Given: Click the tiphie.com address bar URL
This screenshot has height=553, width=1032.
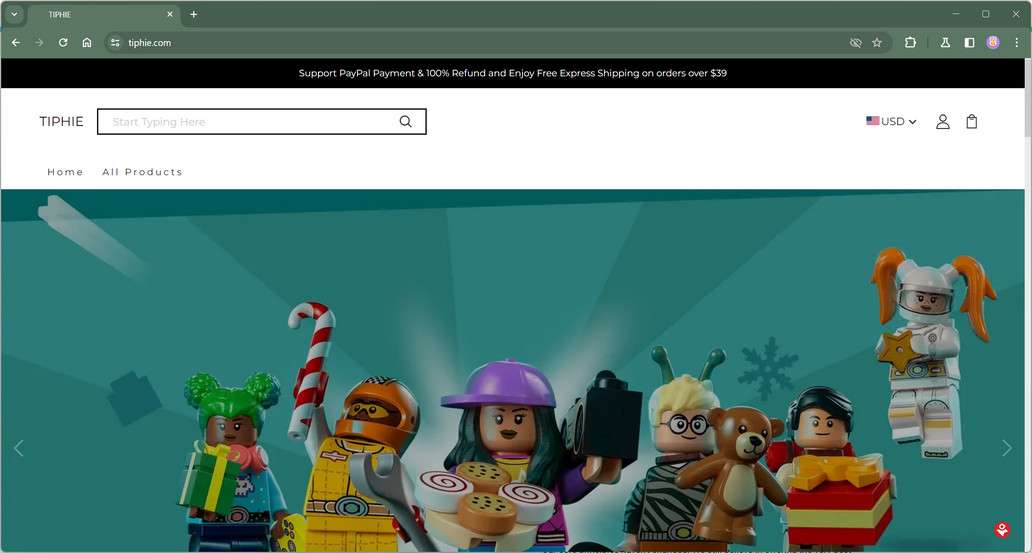Looking at the screenshot, I should coord(149,43).
